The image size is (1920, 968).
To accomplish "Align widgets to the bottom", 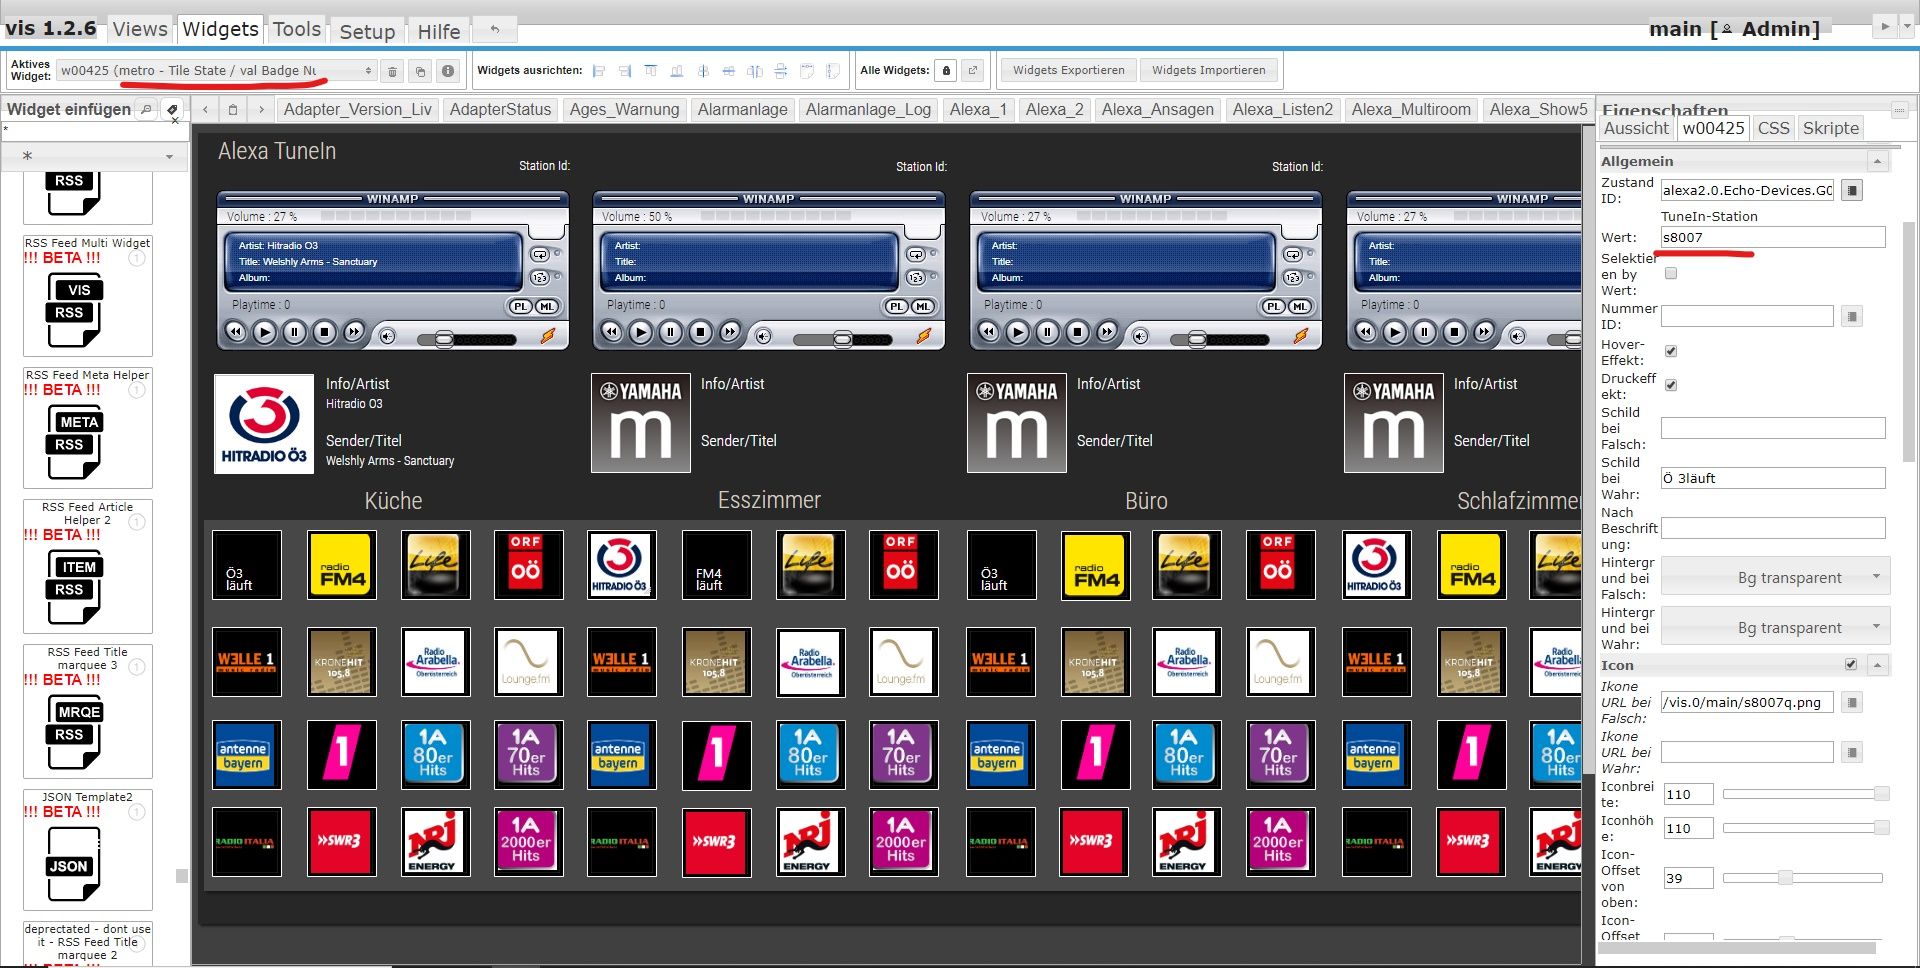I will pyautogui.click(x=677, y=71).
